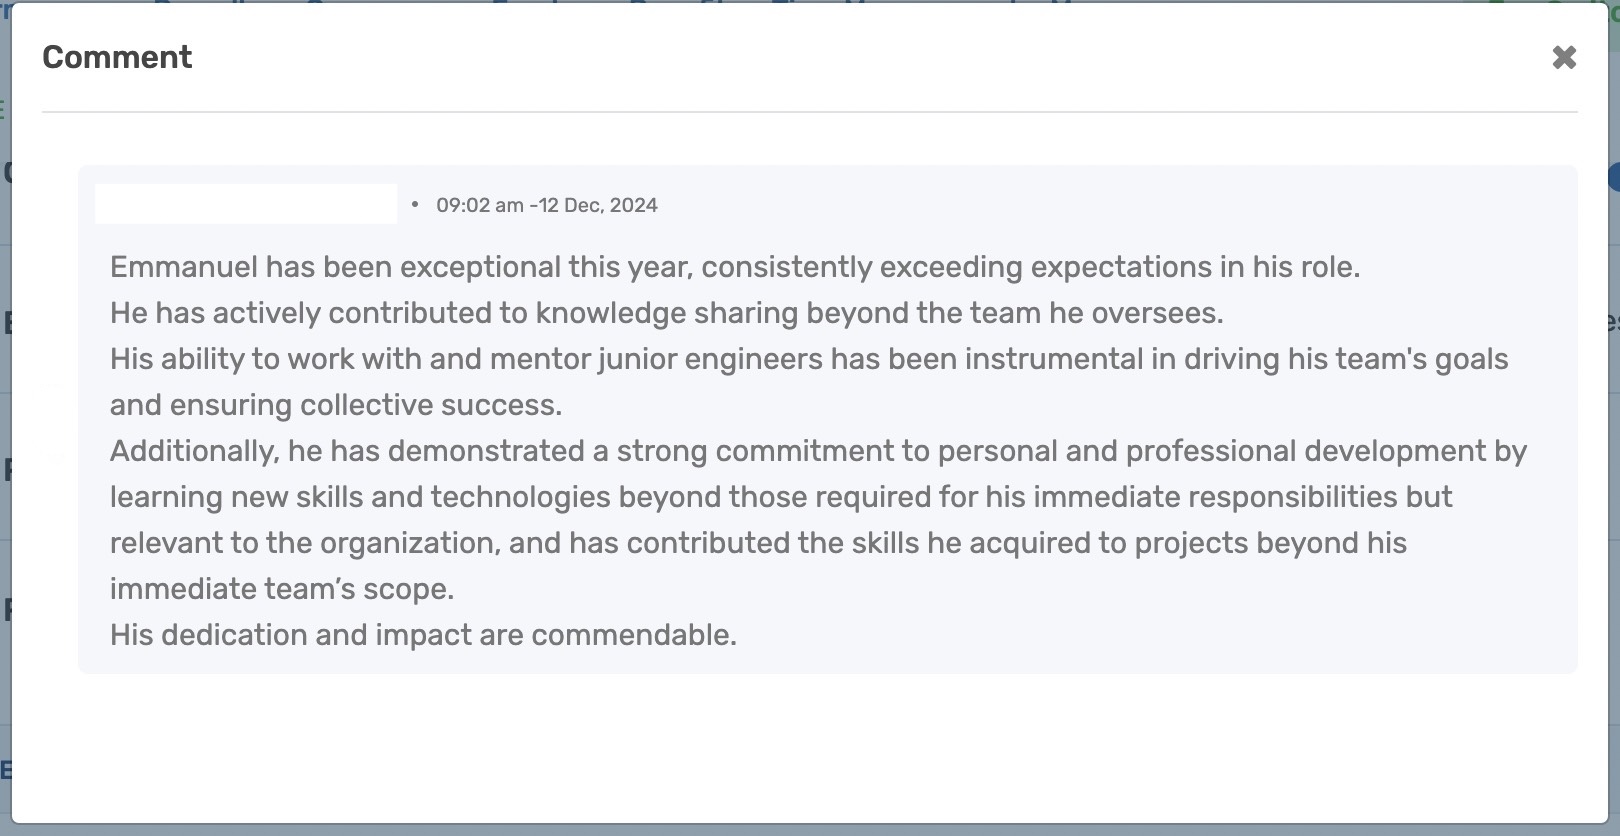
Task: Click the dismiss cross icon at top right
Action: [1562, 57]
